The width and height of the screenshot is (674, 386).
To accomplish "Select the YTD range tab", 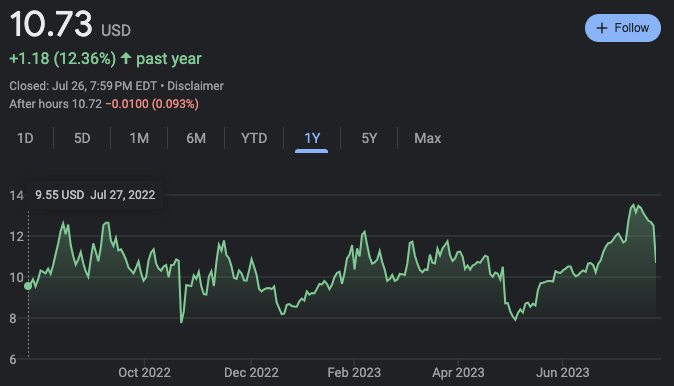I will (x=254, y=138).
